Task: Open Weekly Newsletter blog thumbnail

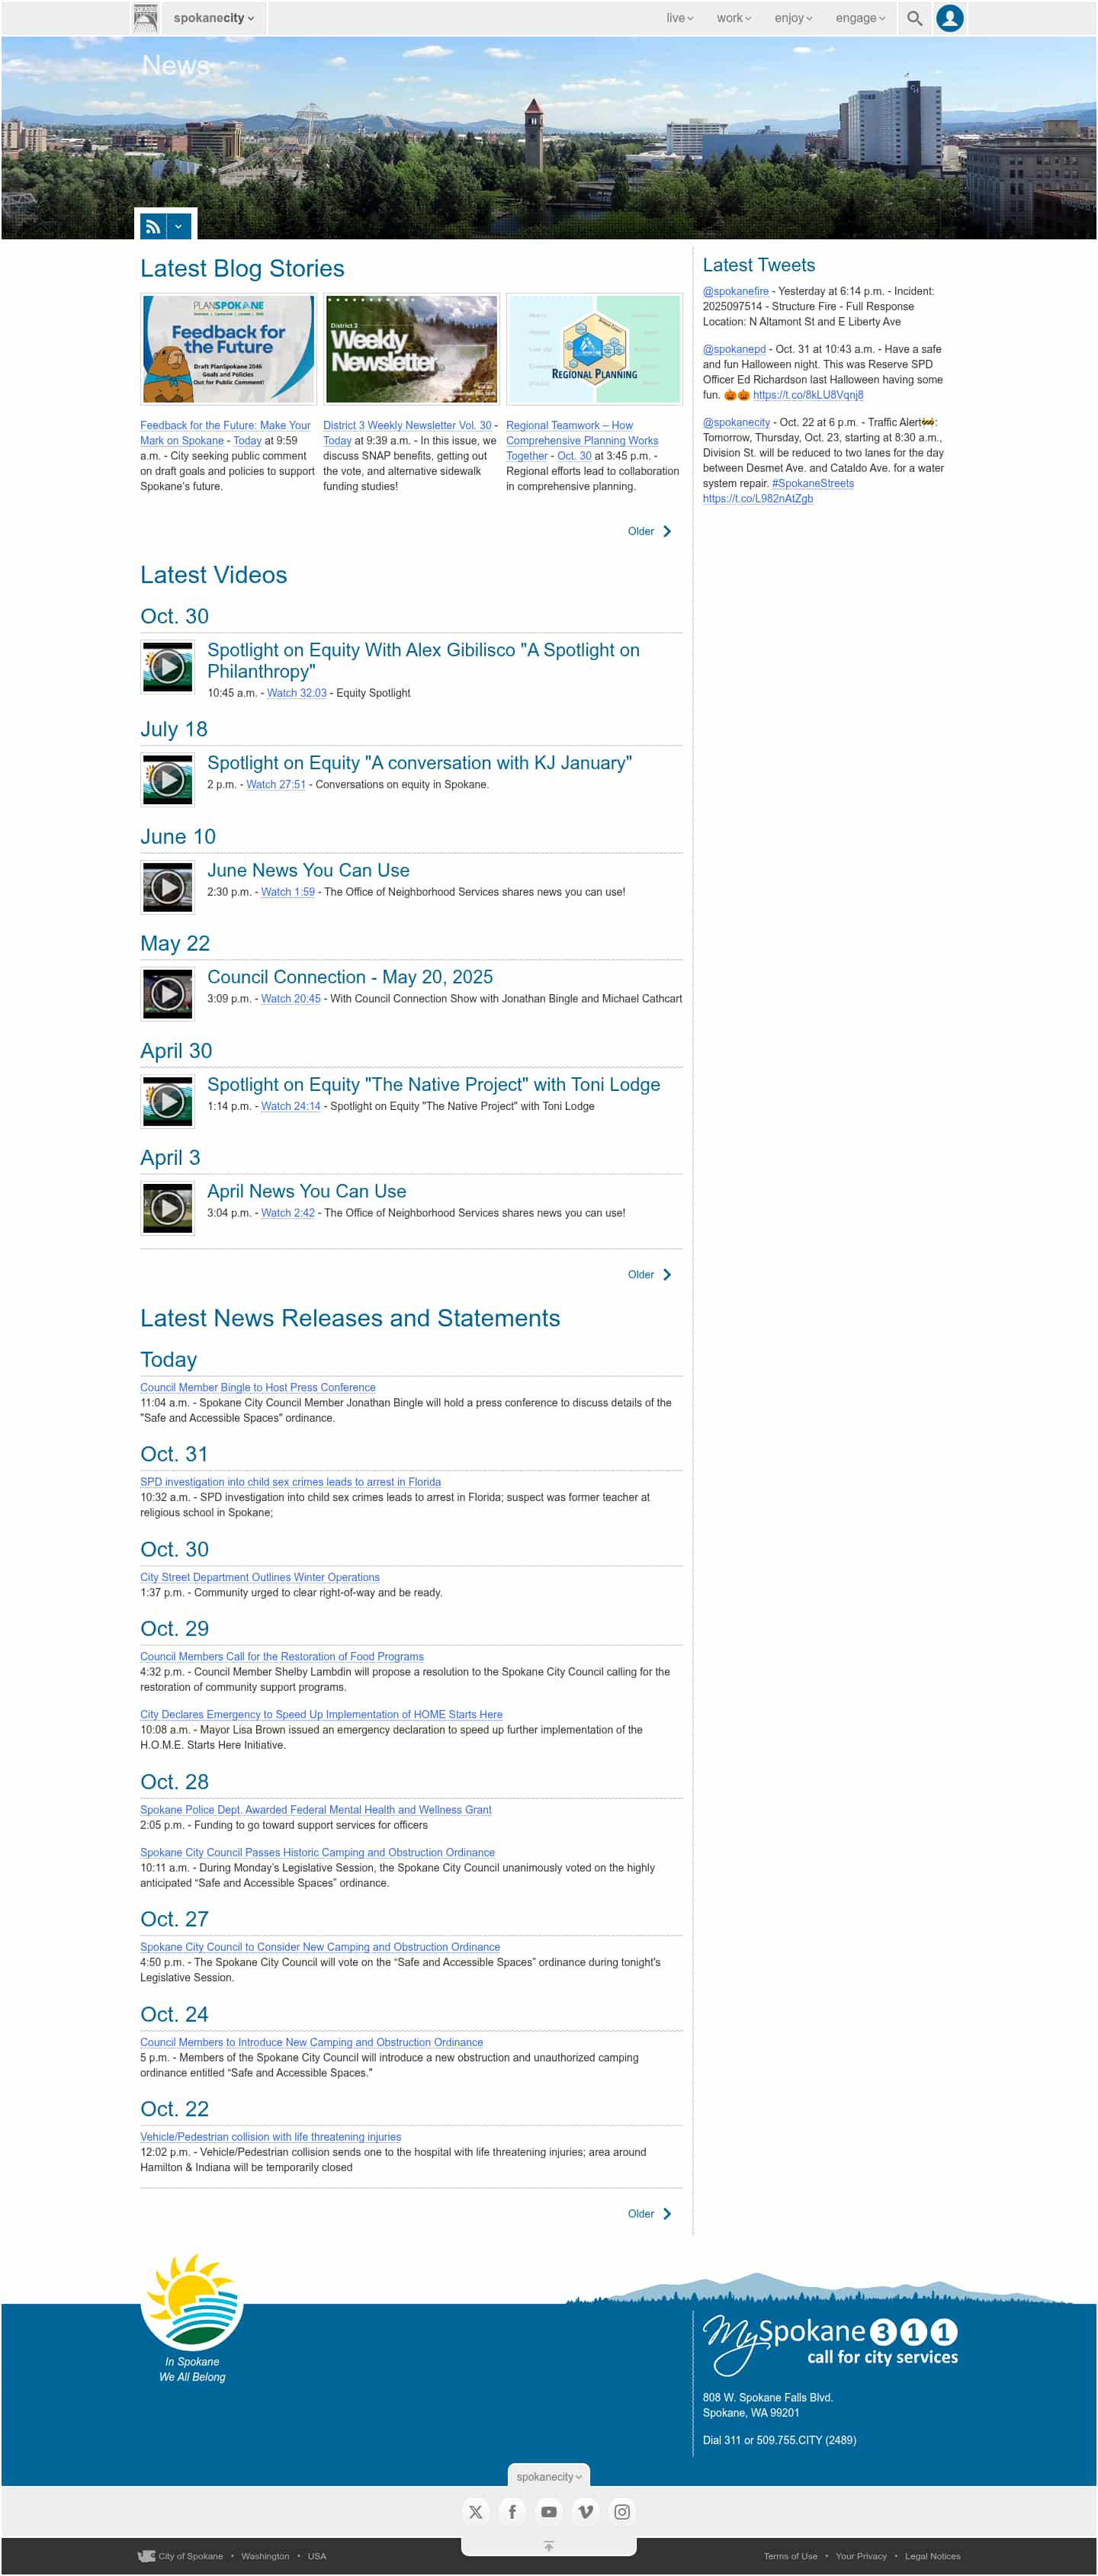Action: (x=411, y=349)
